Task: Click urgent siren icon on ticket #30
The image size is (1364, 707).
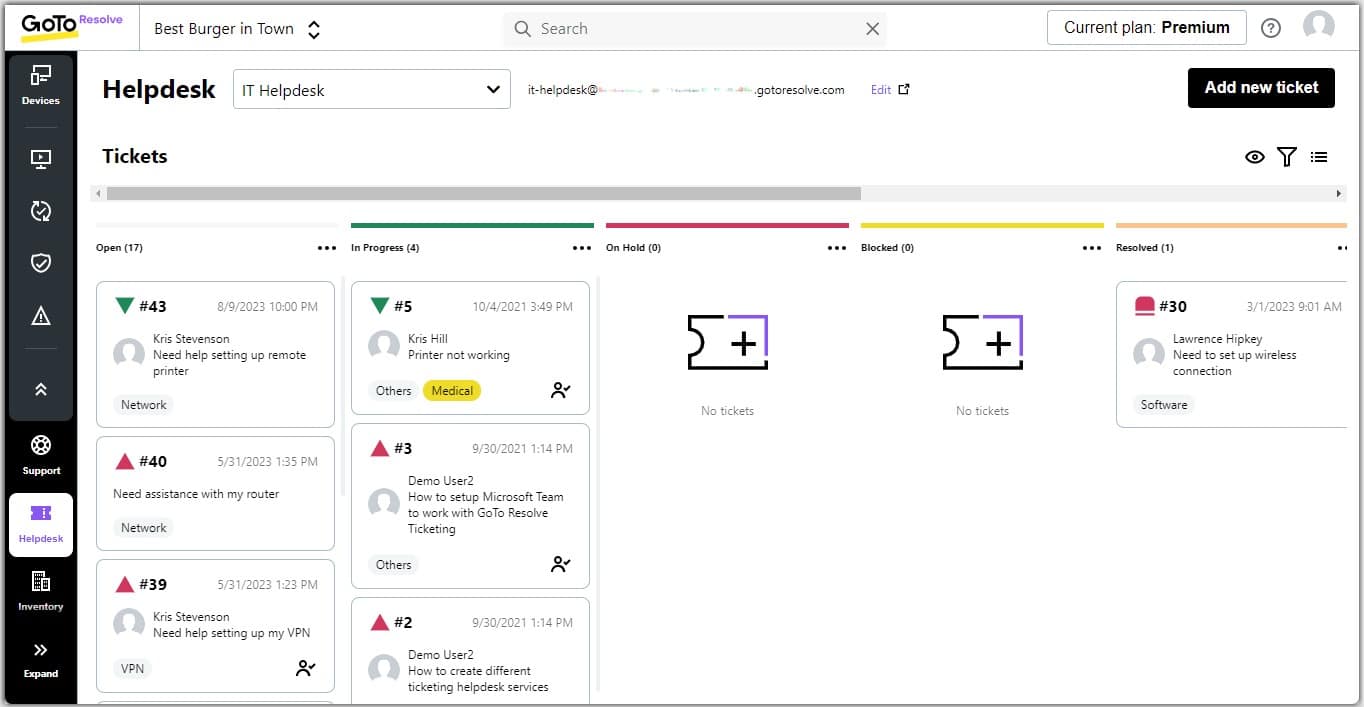Action: point(1145,306)
